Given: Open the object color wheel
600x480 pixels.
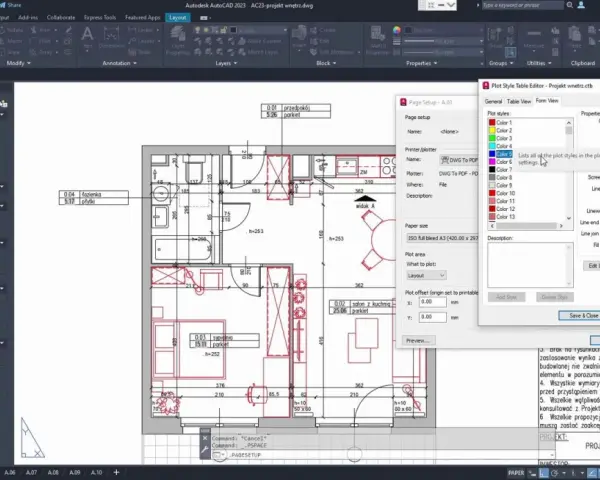Looking at the screenshot, I should (396, 30).
